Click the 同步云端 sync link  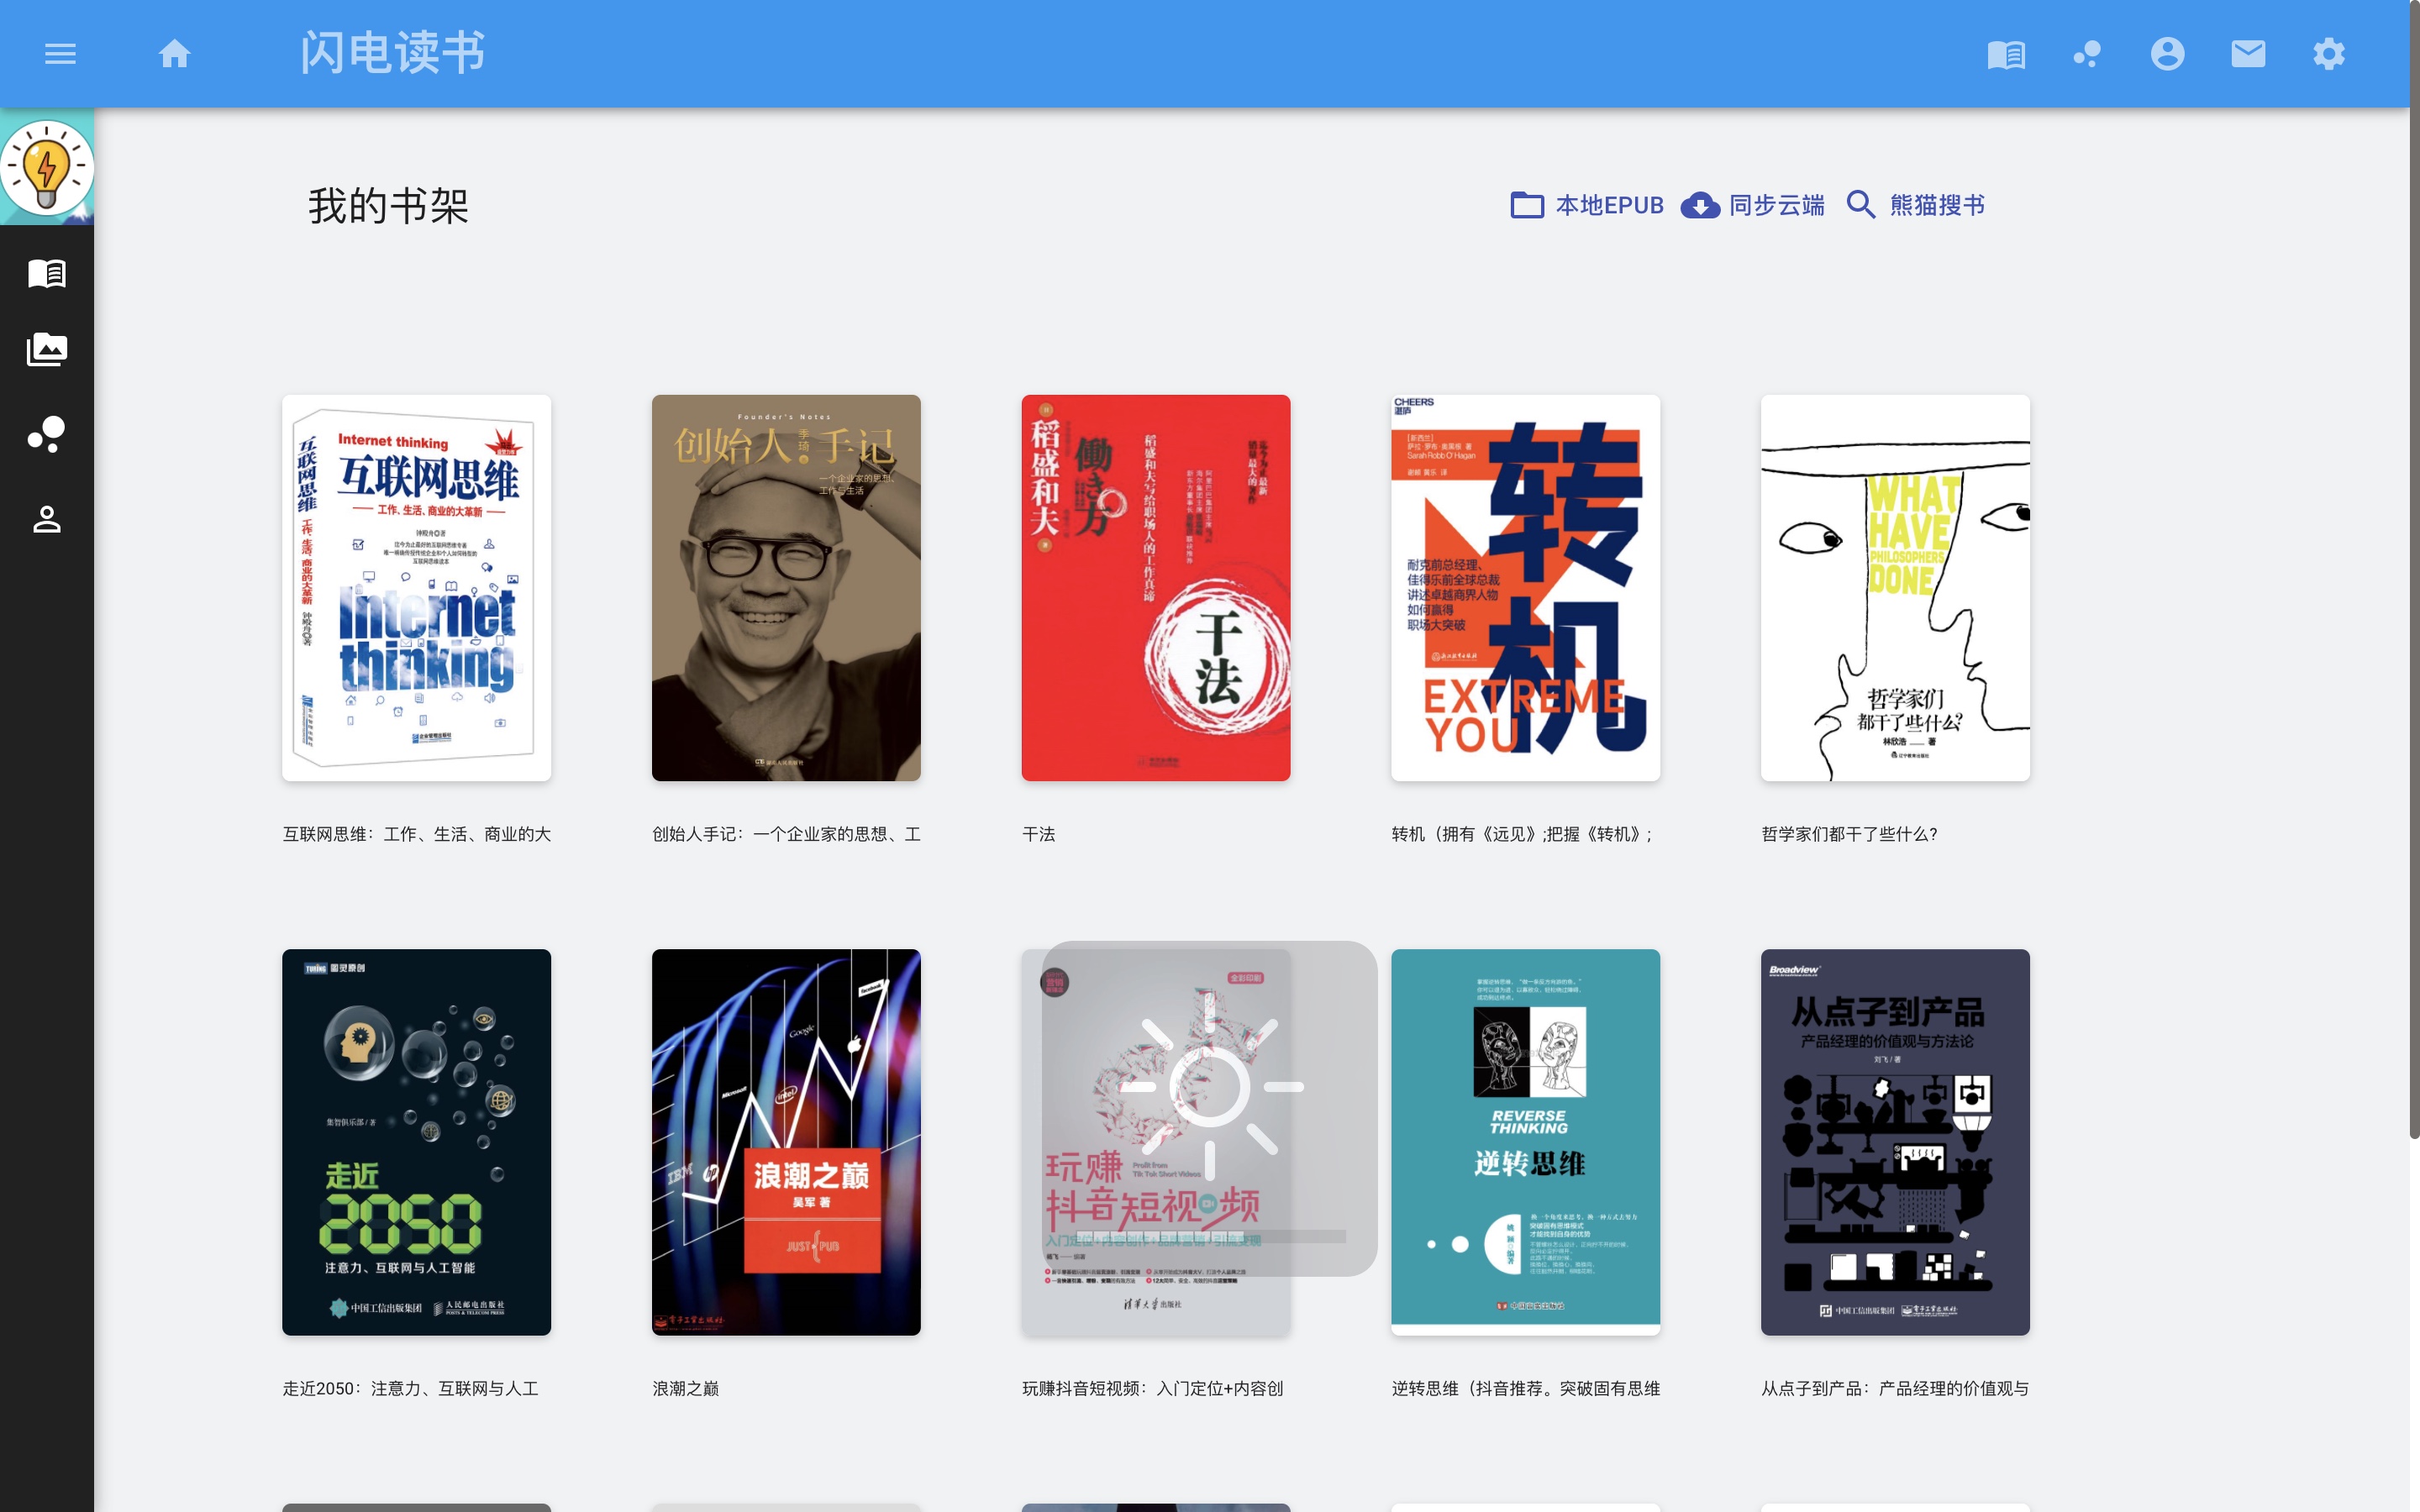(x=1777, y=204)
